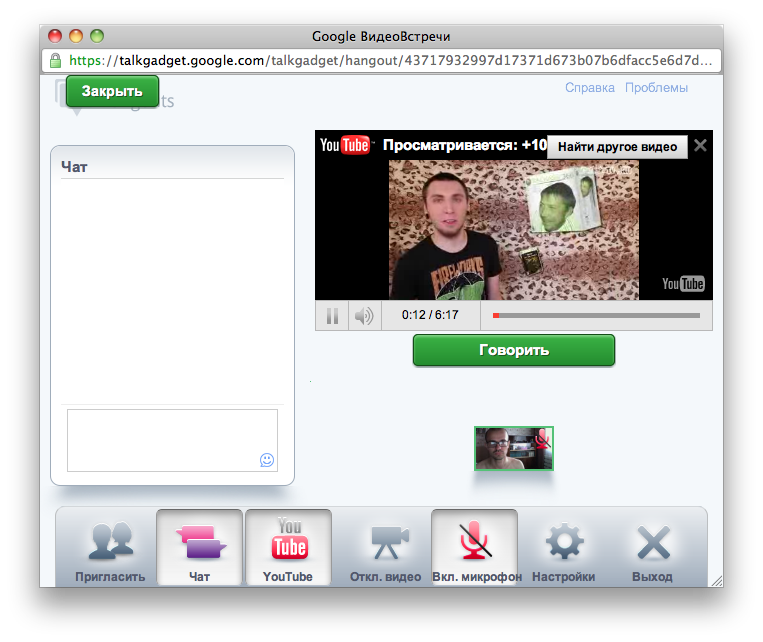Click the green Закрыть button
The image size is (763, 642).
tap(112, 91)
